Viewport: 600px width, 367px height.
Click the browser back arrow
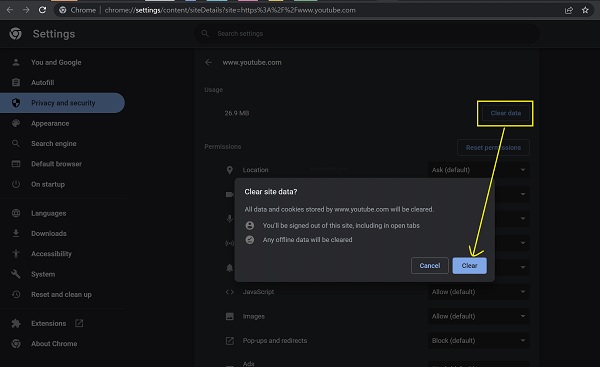[10, 10]
